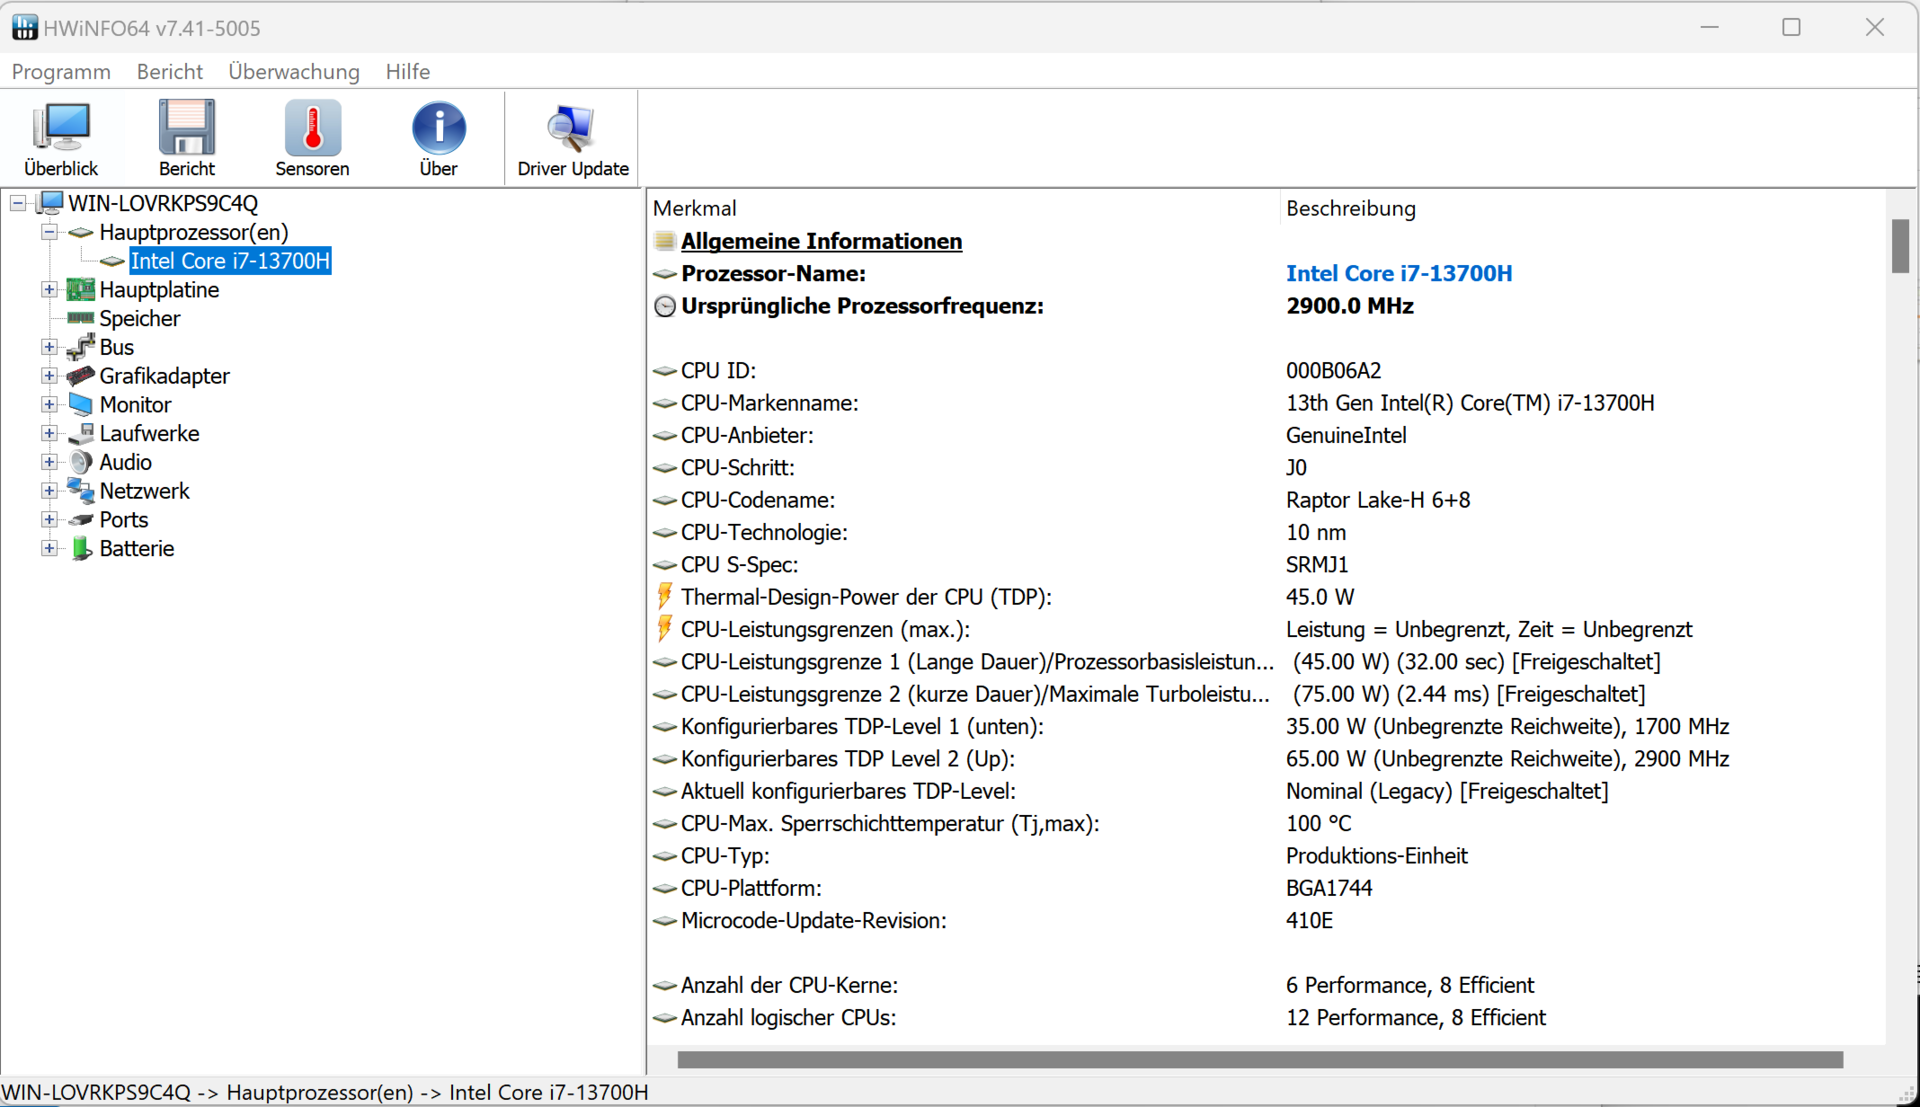Open the Programm menu

pos(61,72)
